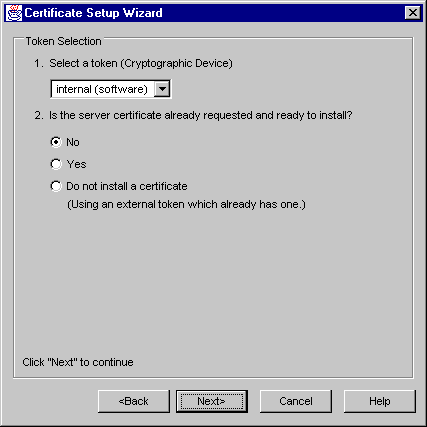Select the No radio button
This screenshot has width=427, height=427.
pos(56,142)
